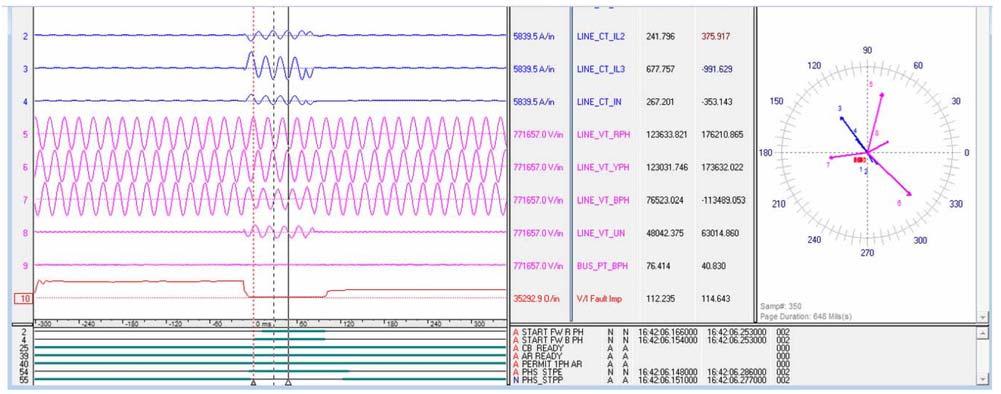
Task: Select analog channel number 2 label
Action: [x=25, y=36]
